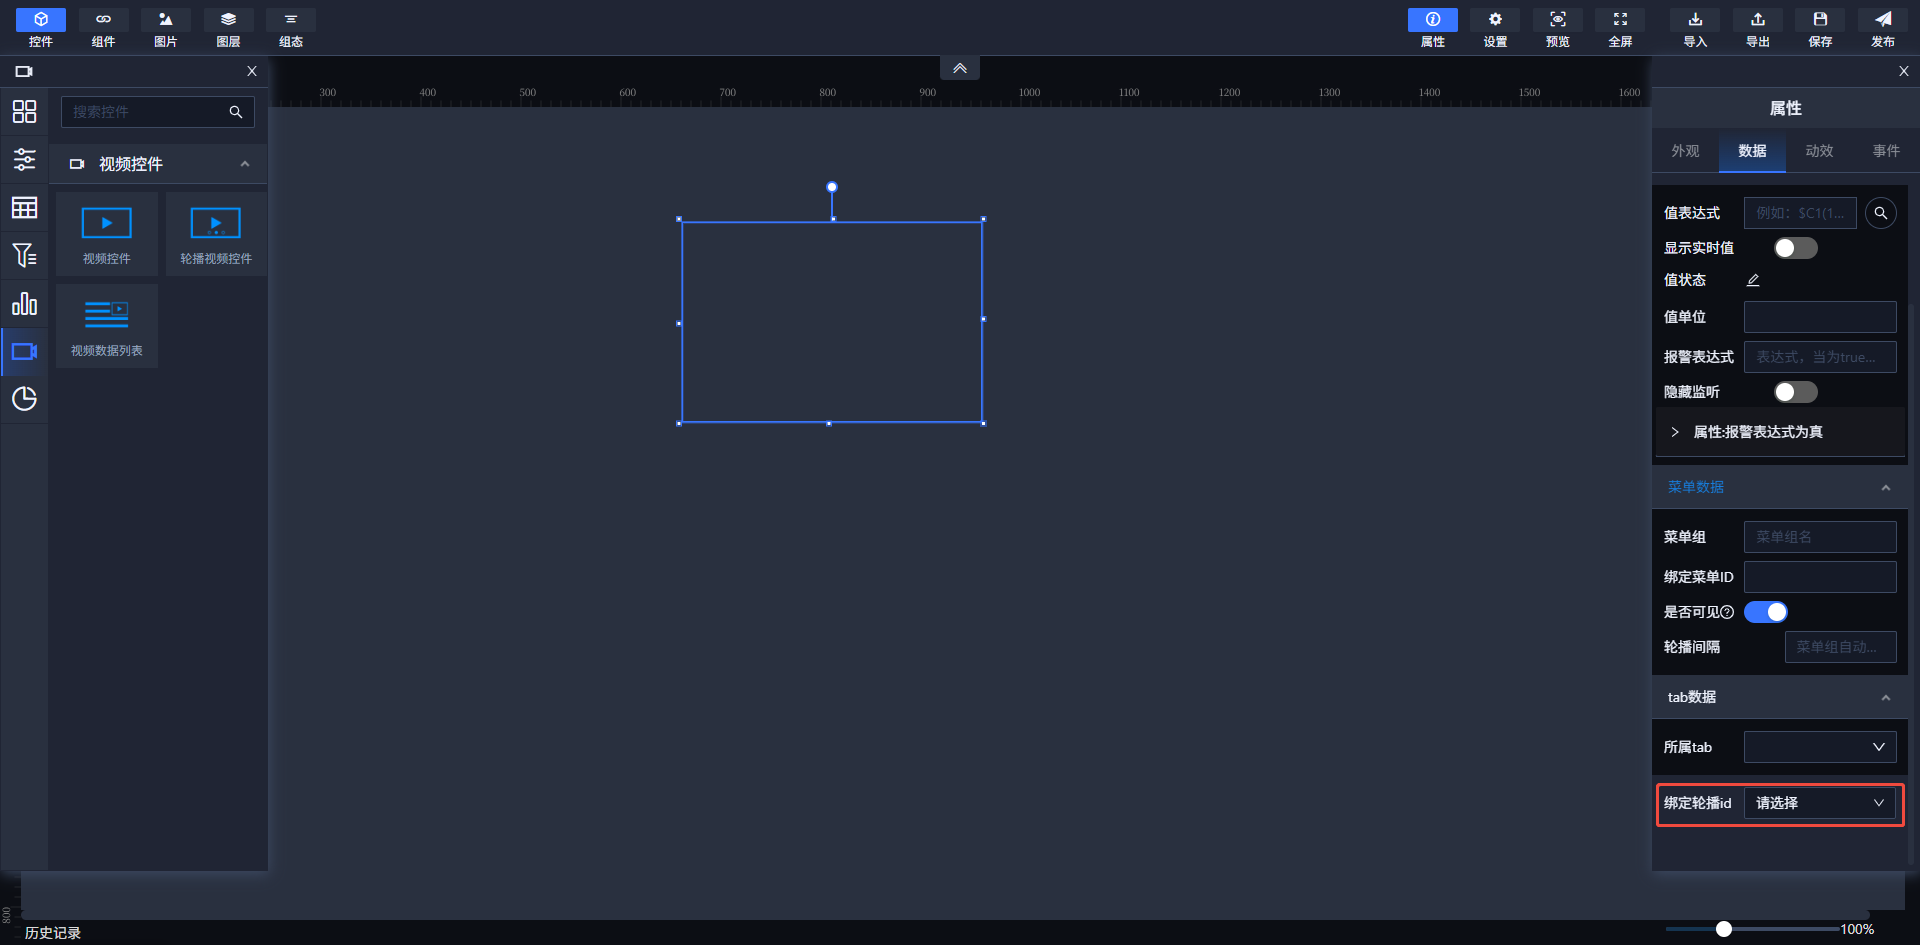Switch to the 外观 tab
The image size is (1920, 945).
(x=1685, y=151)
